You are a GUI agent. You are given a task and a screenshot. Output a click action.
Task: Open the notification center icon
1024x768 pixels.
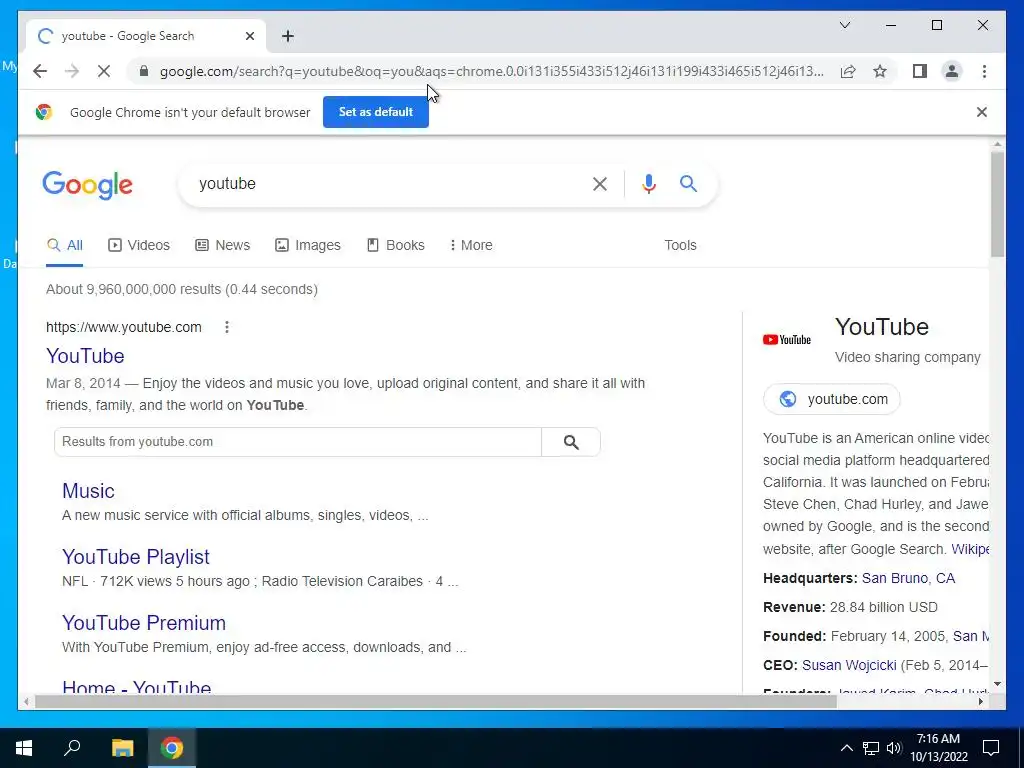tap(991, 748)
